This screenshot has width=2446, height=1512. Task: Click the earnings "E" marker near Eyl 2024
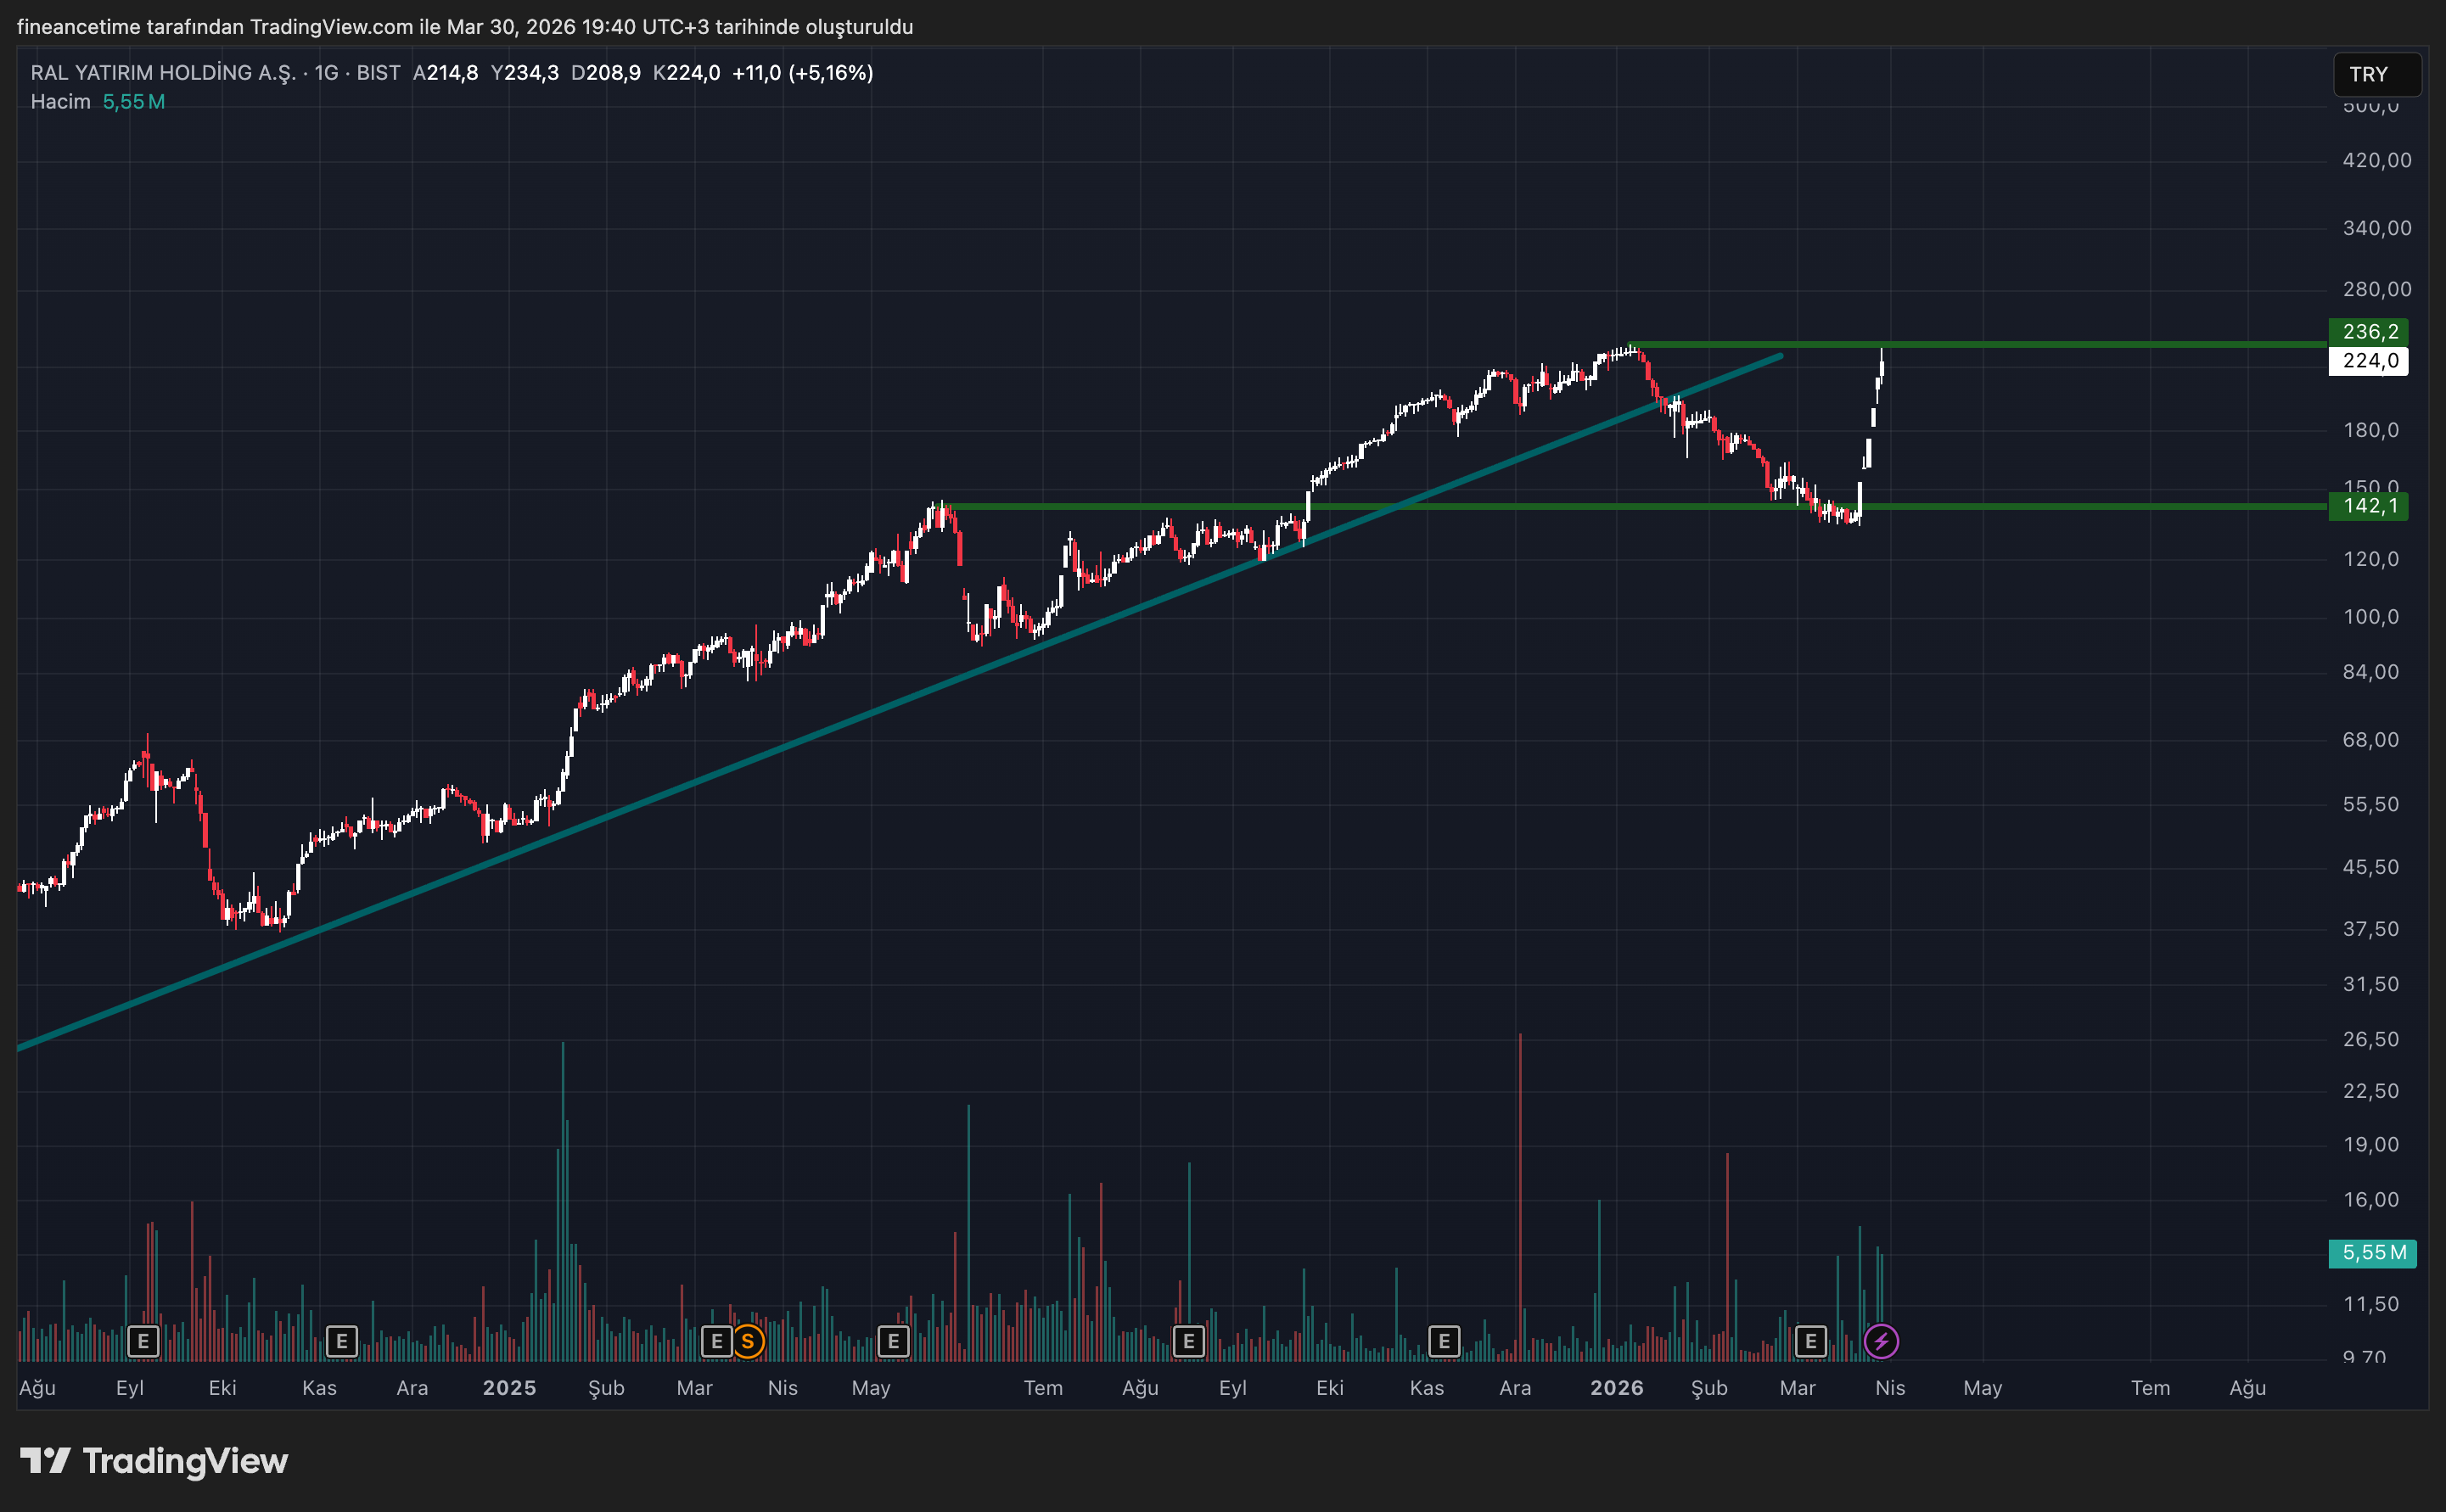[x=143, y=1341]
